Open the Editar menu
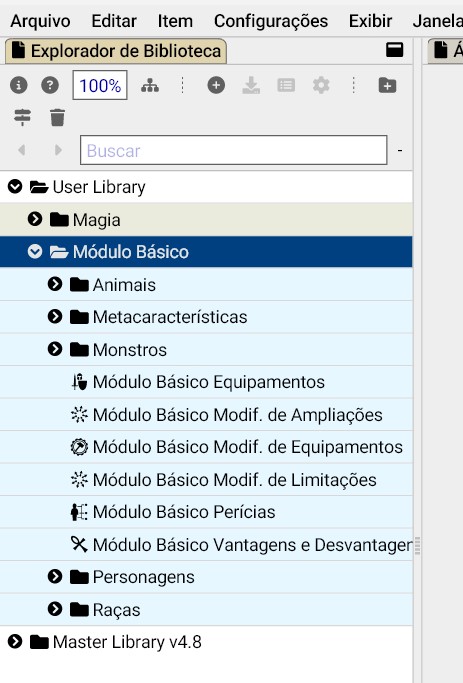The height and width of the screenshot is (683, 463). pos(114,21)
